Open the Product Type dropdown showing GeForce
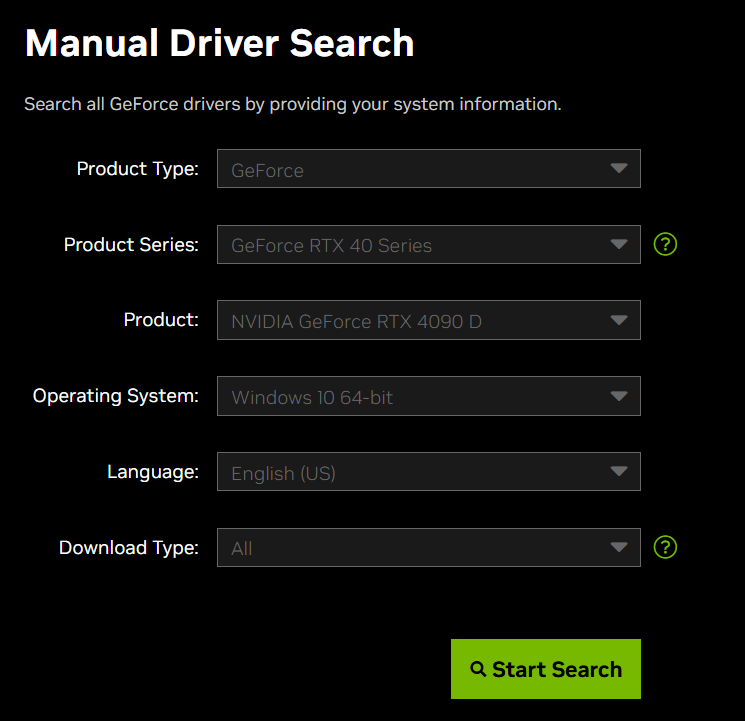This screenshot has height=721, width=745. [429, 169]
